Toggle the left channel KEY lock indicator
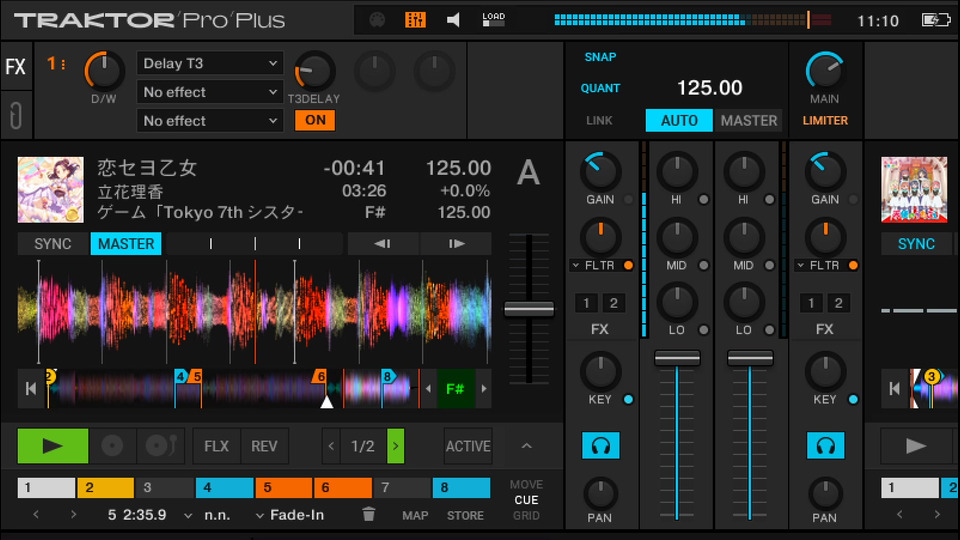This screenshot has height=540, width=960. (x=628, y=399)
